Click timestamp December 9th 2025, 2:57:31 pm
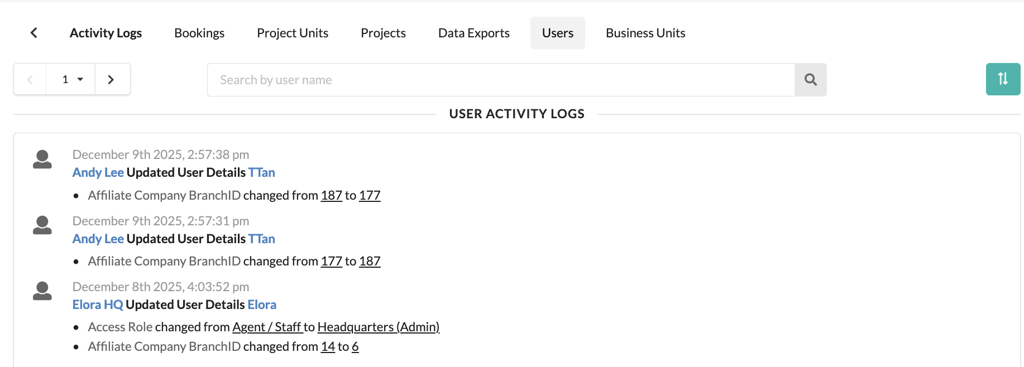The width and height of the screenshot is (1024, 367). coord(161,221)
